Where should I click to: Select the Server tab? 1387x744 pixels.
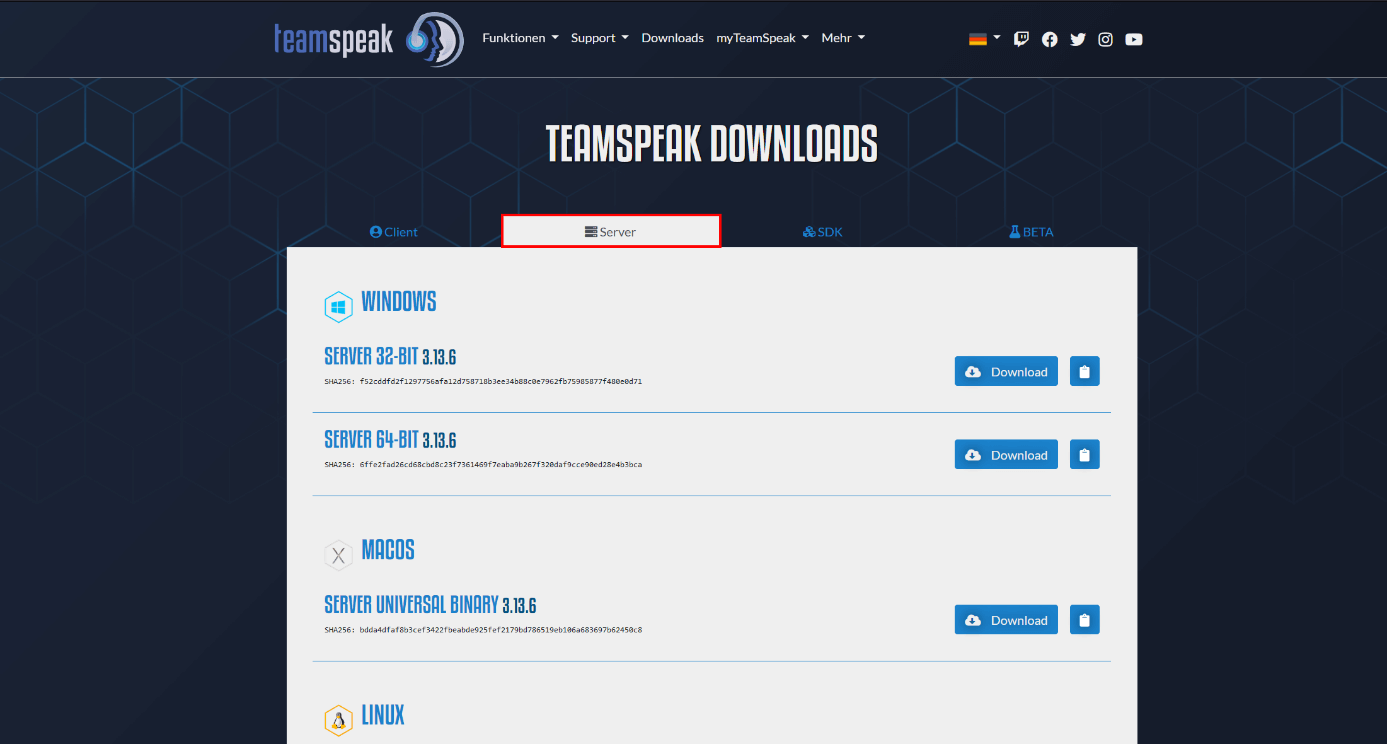611,231
